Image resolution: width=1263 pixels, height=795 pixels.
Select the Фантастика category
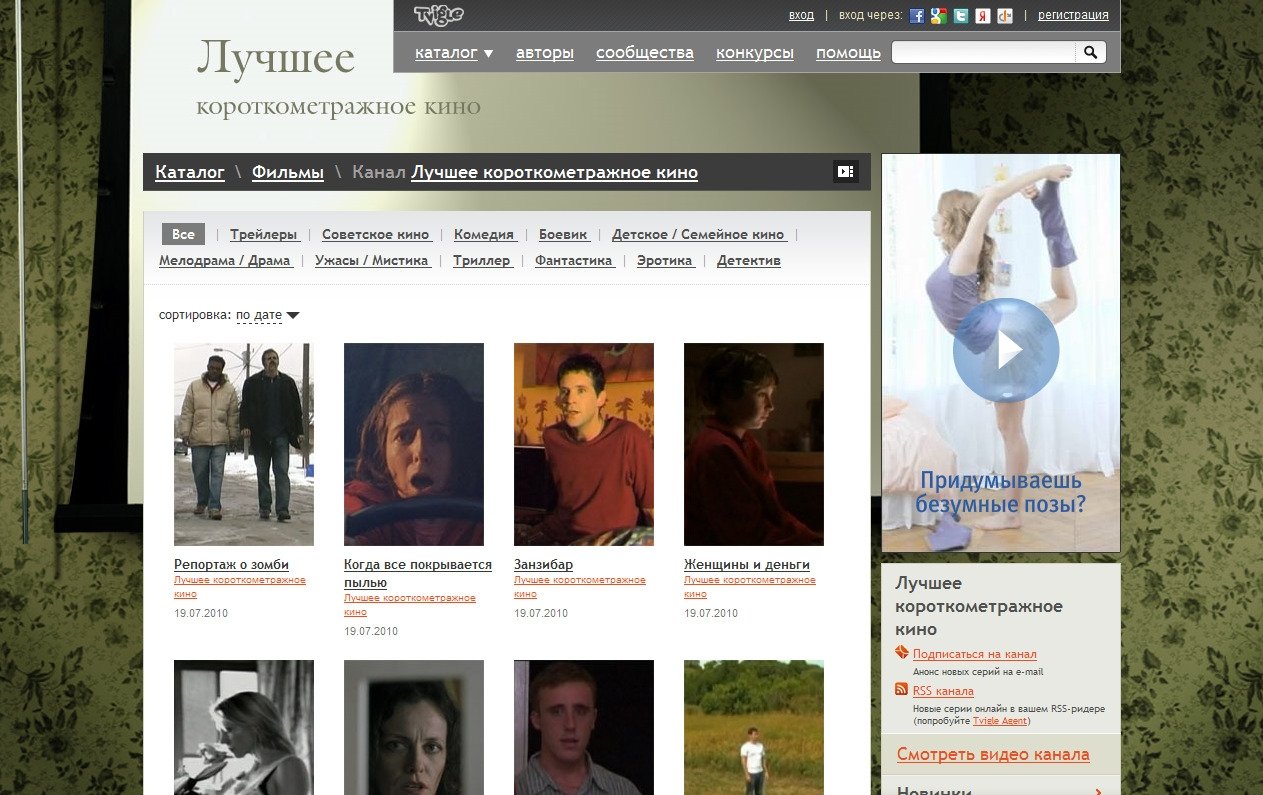click(574, 260)
